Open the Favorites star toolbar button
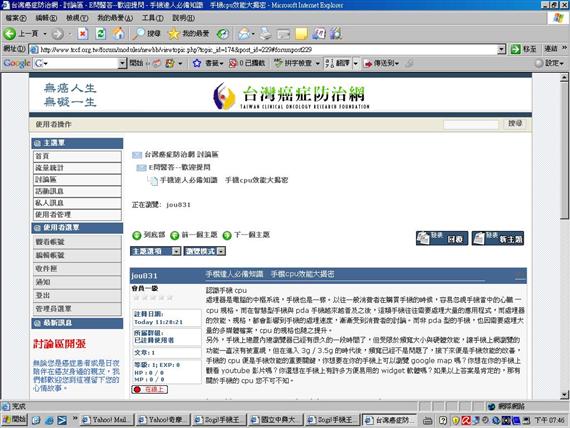Viewport: 570px width, 428px height. pos(188,34)
